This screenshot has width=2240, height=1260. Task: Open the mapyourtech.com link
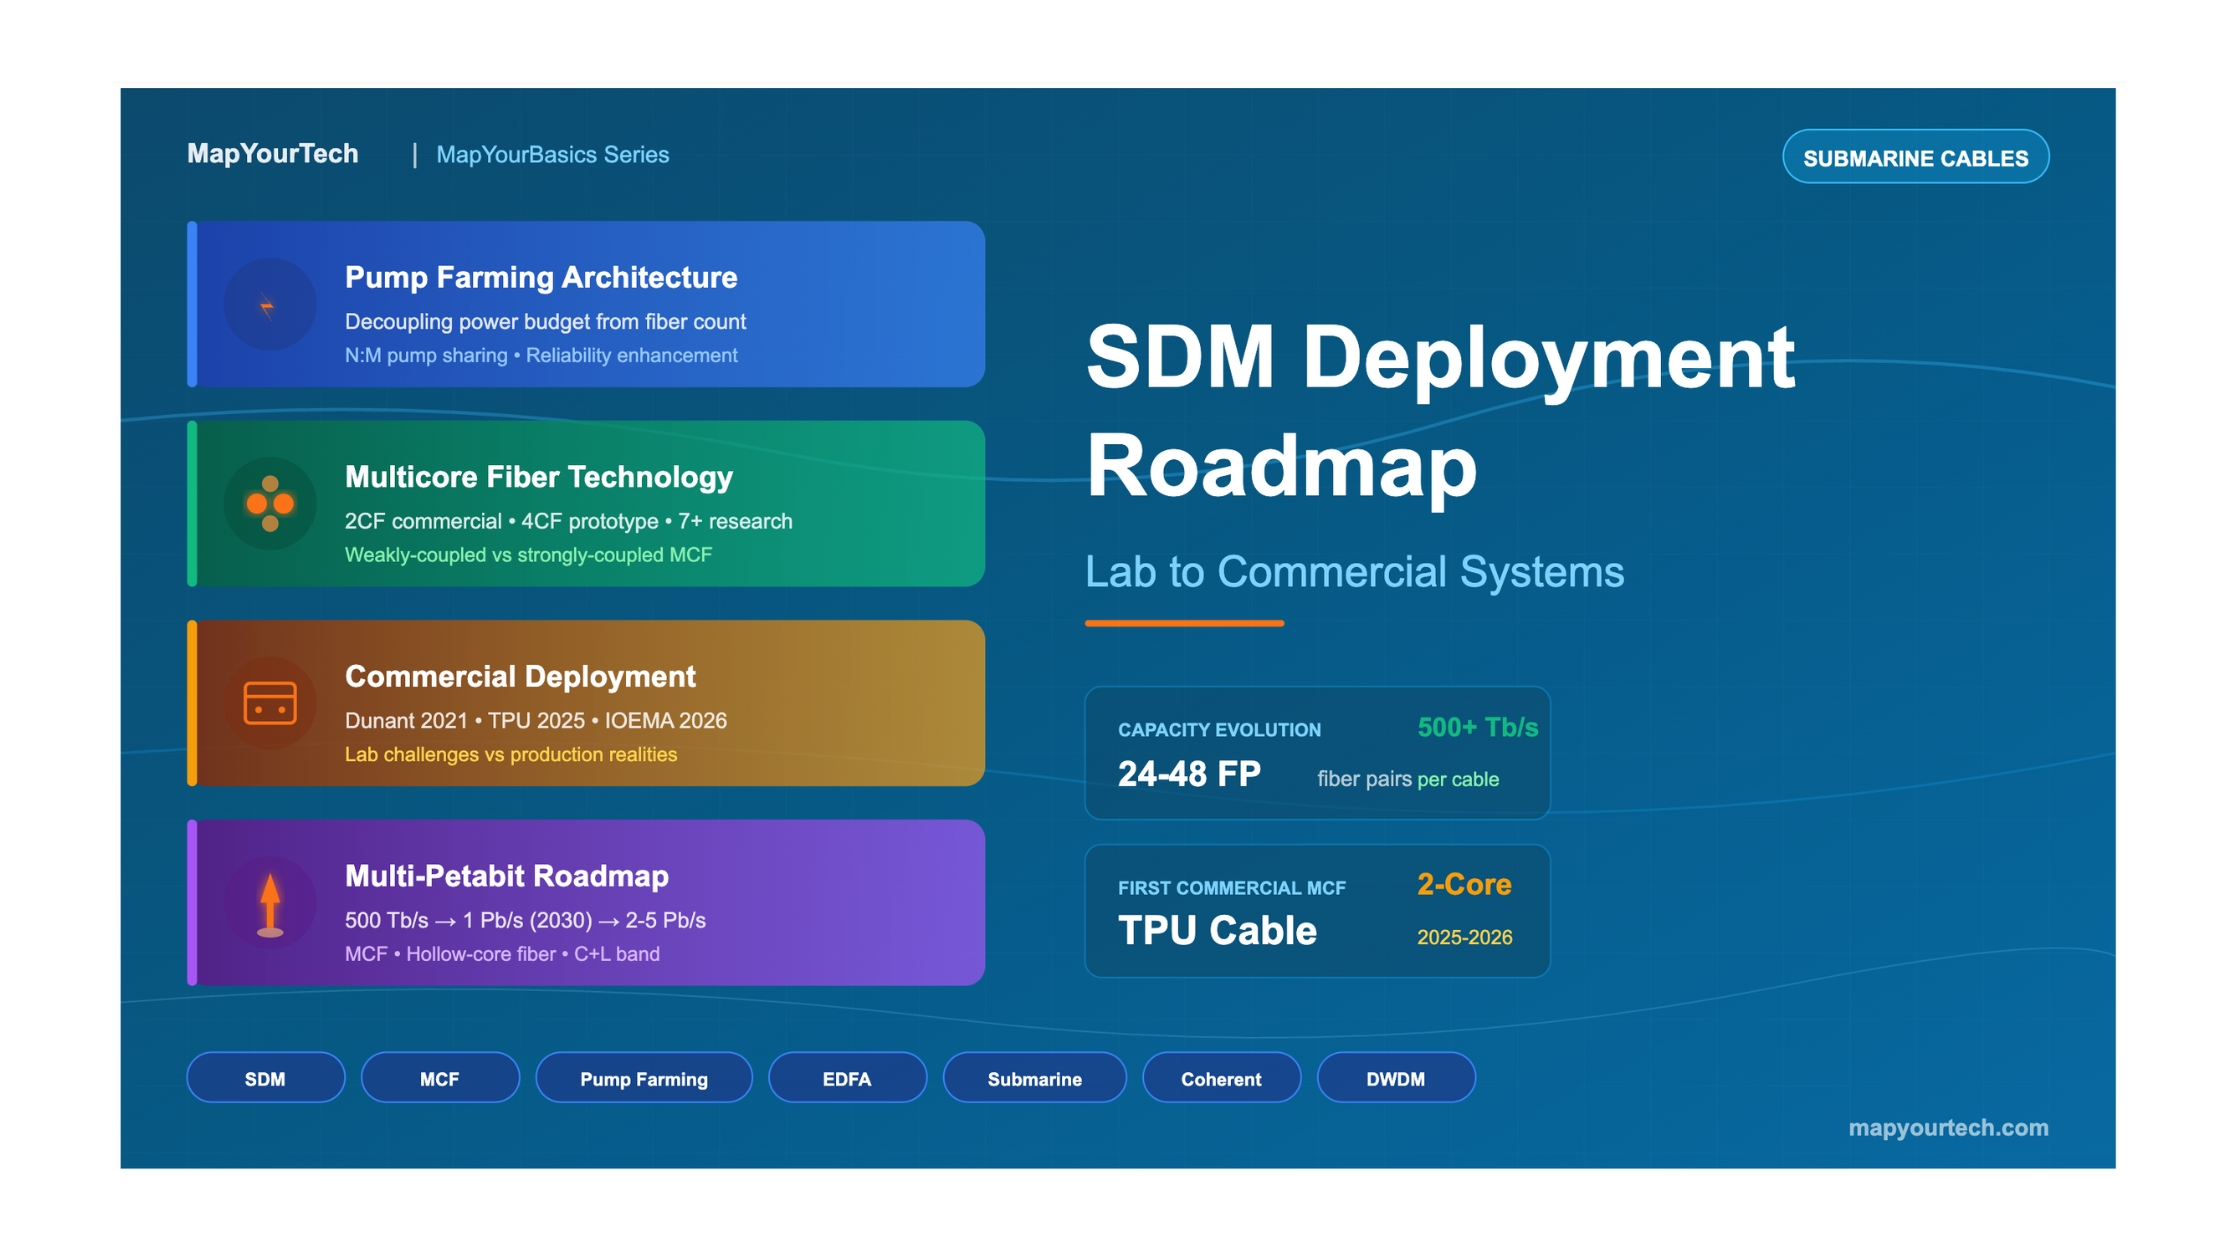[1947, 1127]
